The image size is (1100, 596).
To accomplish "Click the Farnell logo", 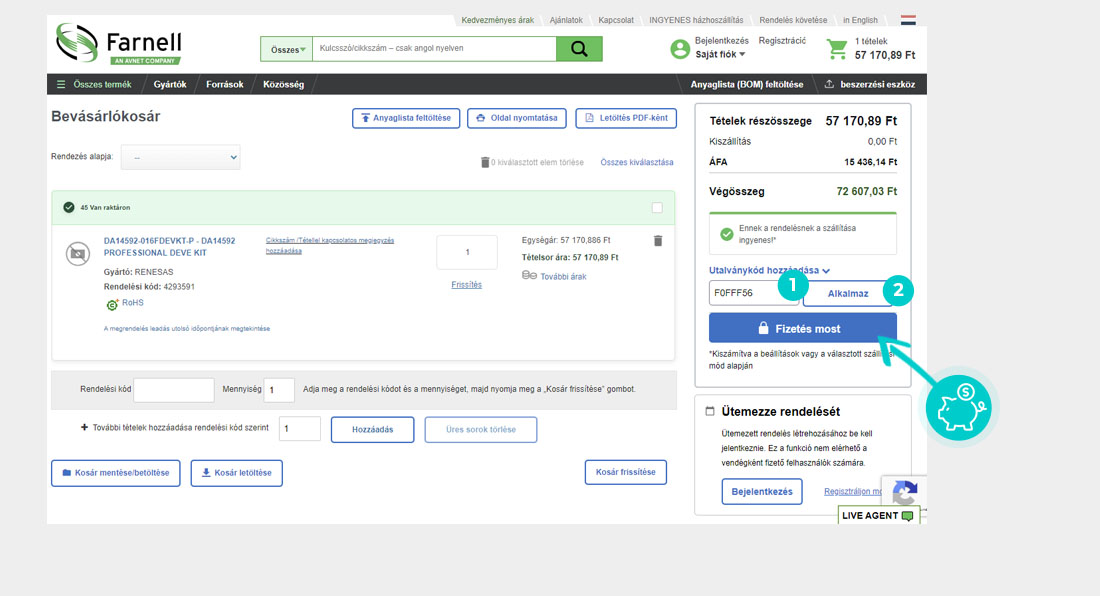I will (x=119, y=44).
